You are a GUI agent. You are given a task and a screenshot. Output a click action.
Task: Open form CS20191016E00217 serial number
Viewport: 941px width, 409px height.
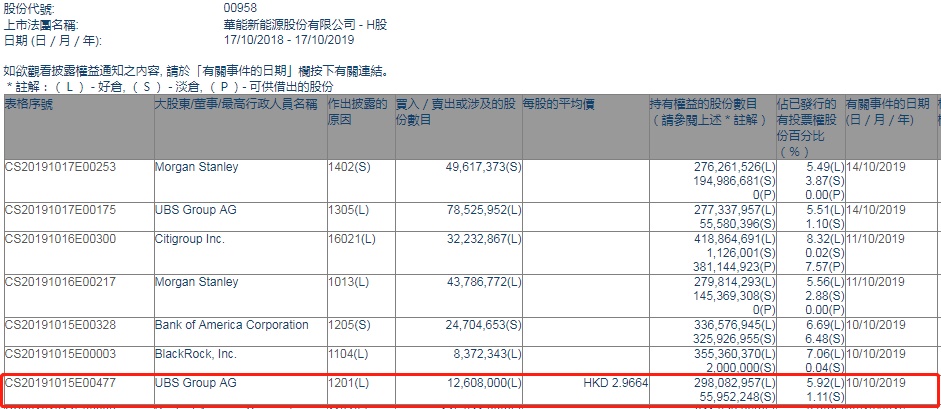point(60,282)
